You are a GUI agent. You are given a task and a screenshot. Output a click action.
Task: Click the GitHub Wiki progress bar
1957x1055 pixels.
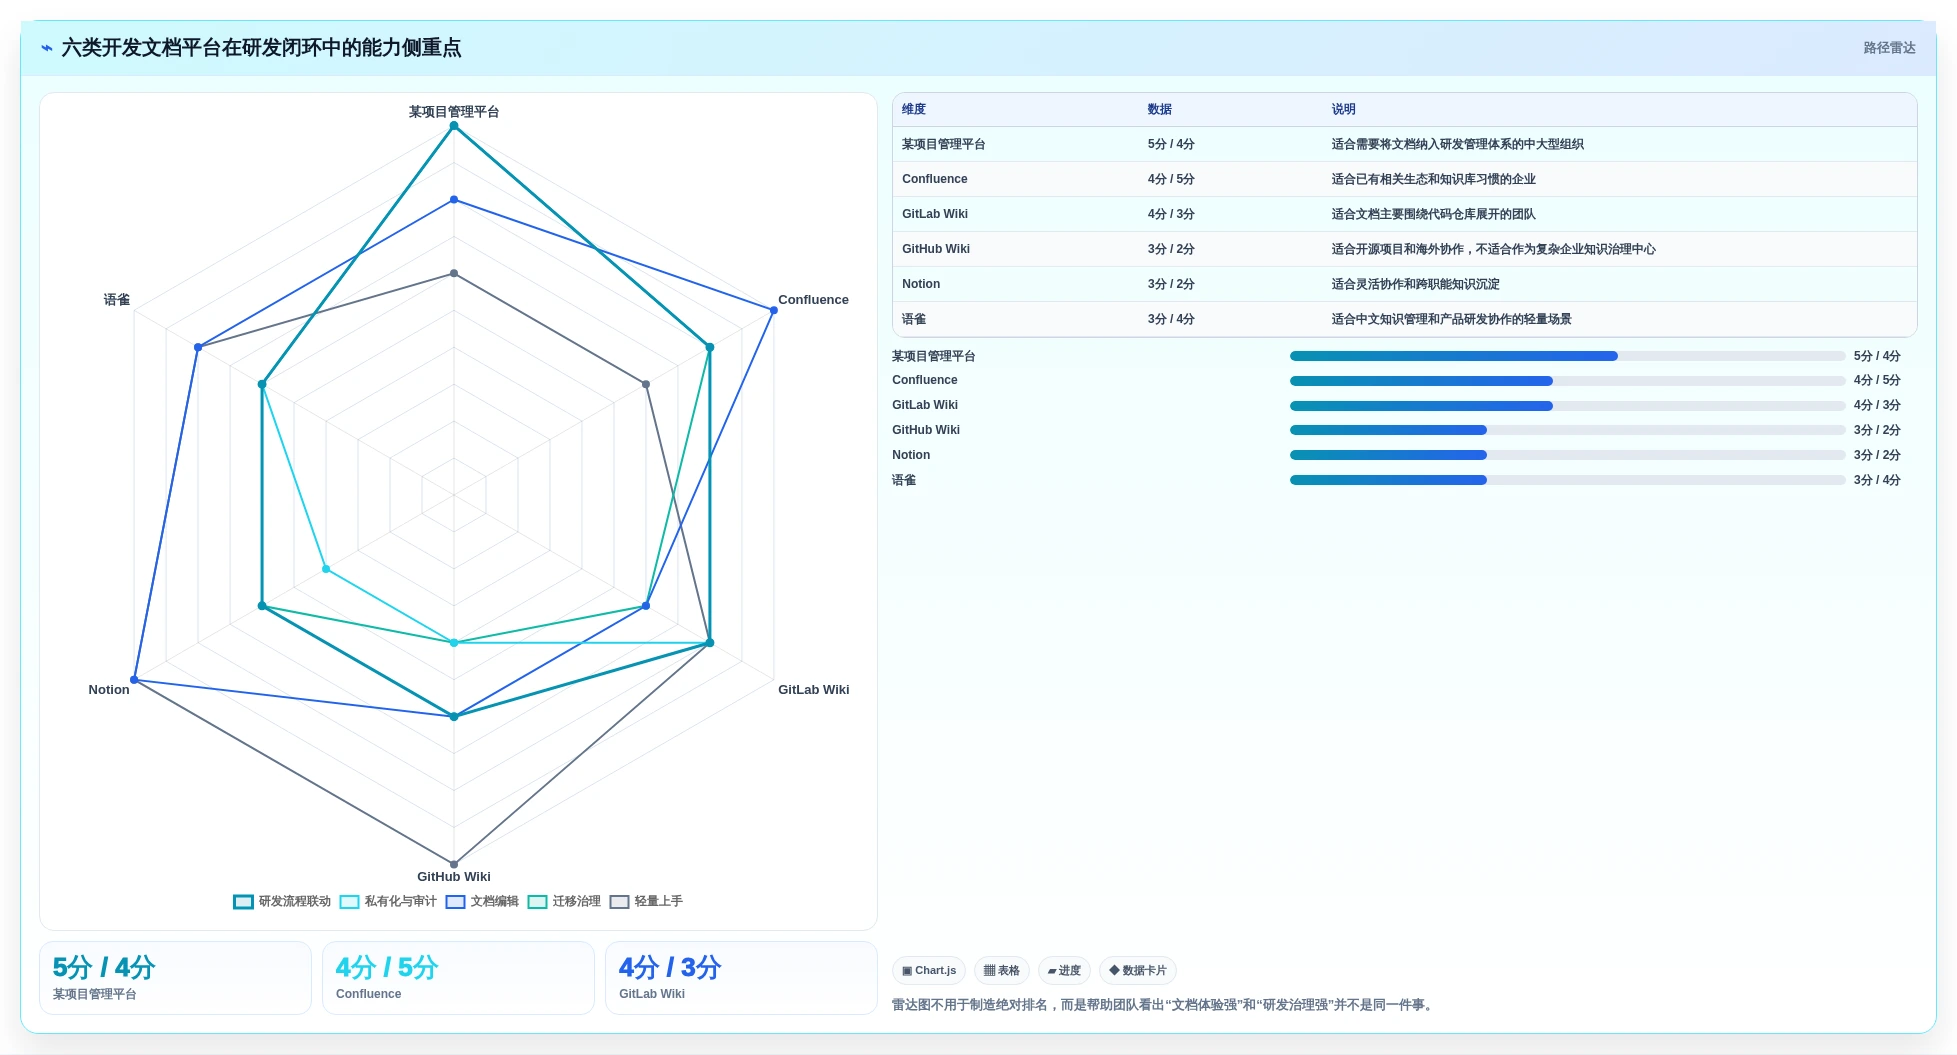point(1567,430)
